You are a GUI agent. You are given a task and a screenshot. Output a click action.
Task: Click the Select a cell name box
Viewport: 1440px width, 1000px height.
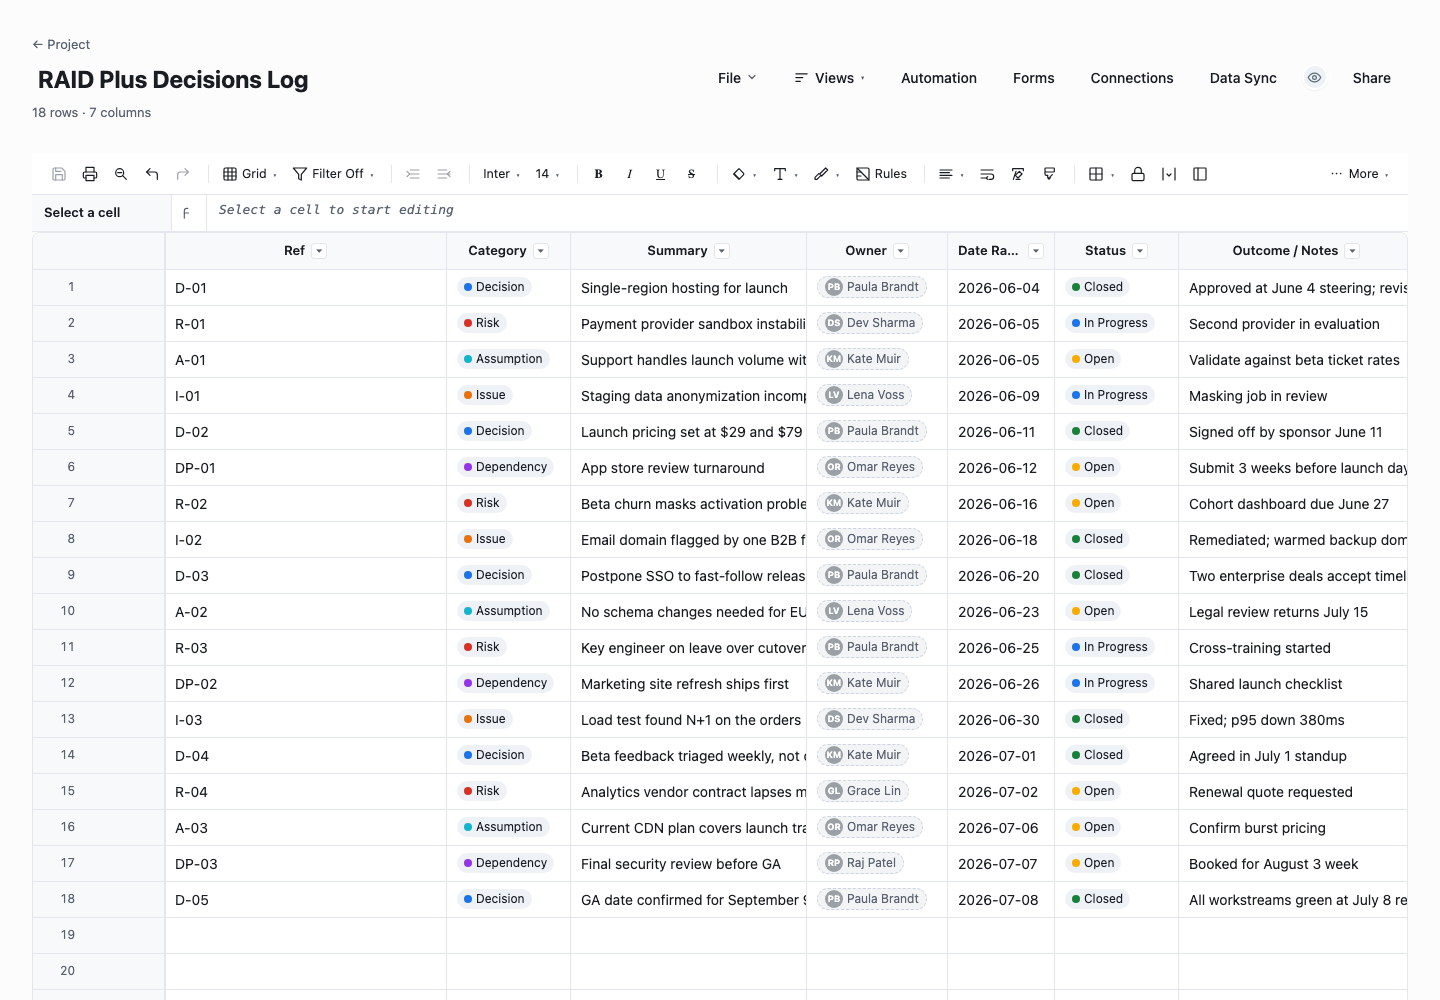tap(102, 213)
